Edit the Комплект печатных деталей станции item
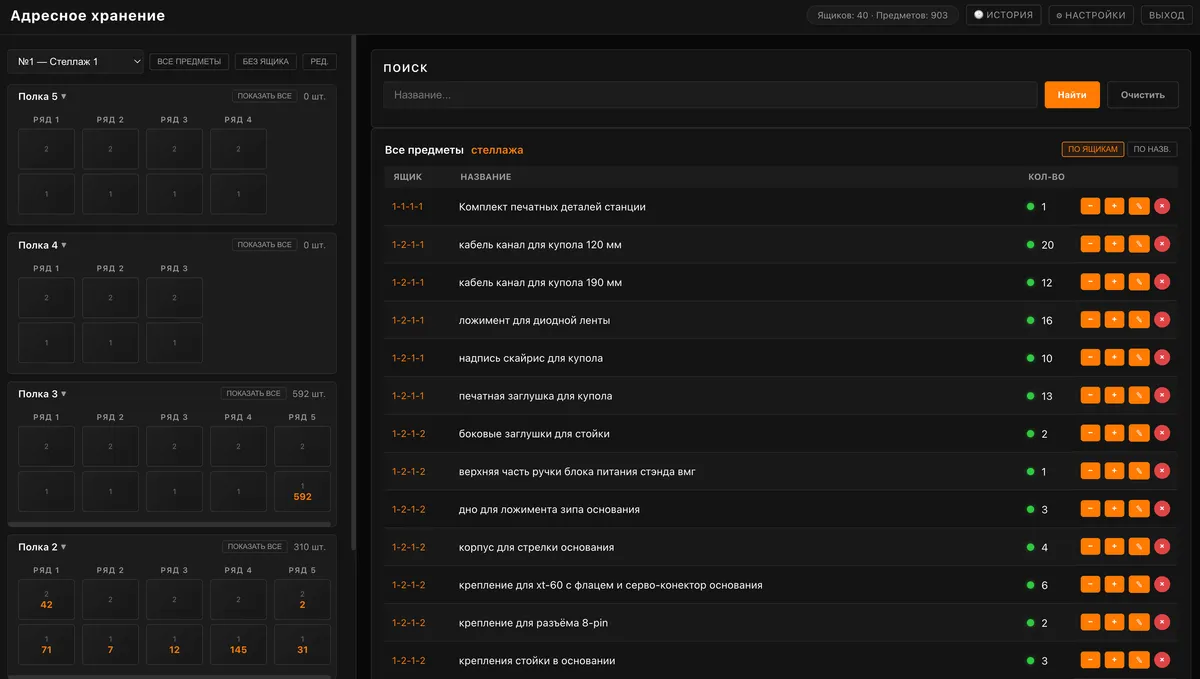 1139,206
